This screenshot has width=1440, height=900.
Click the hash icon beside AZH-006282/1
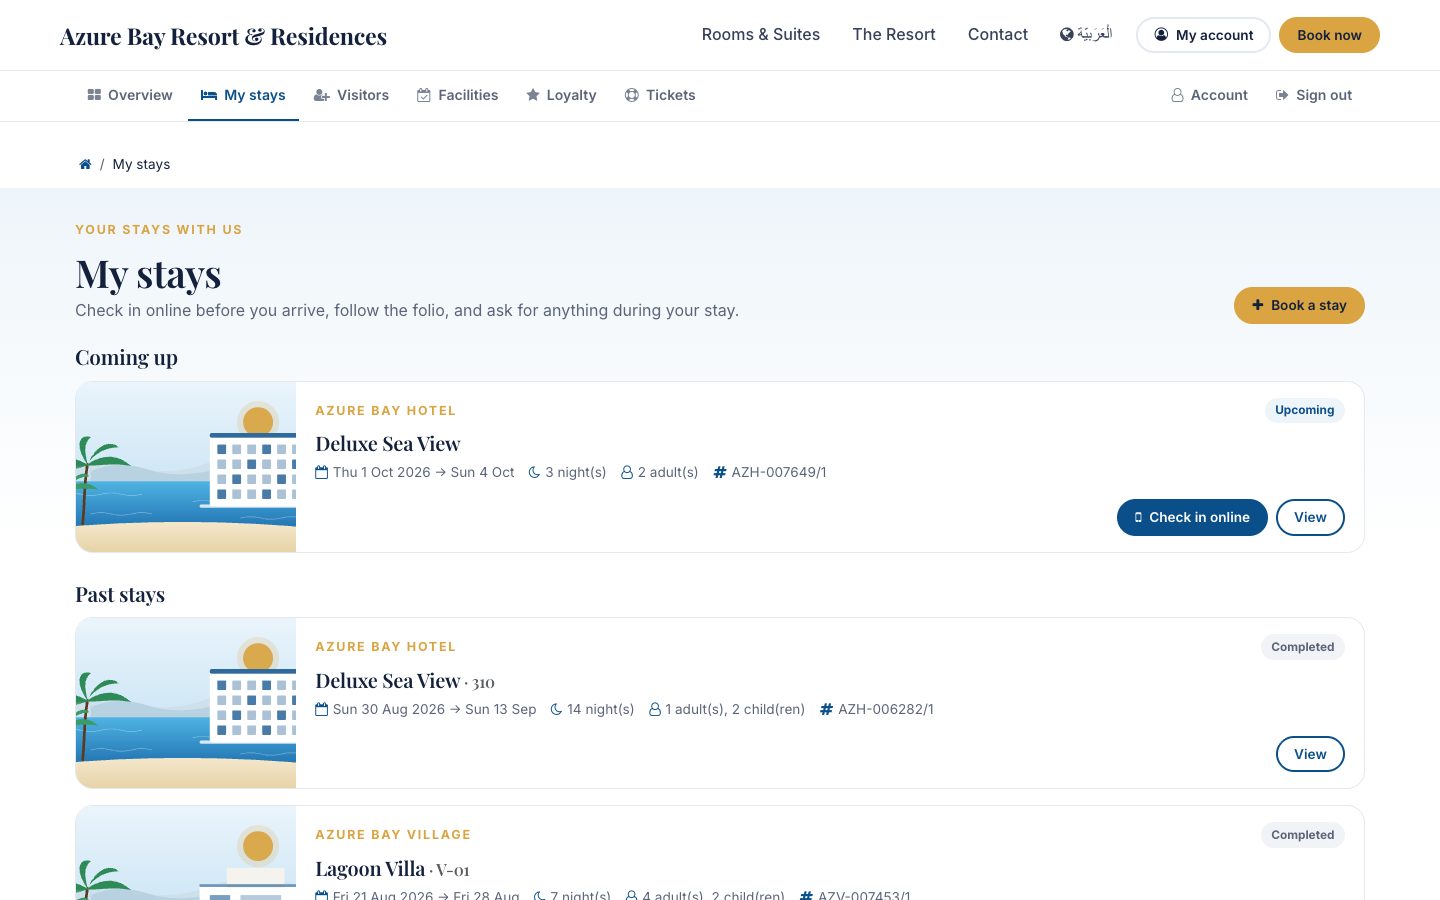pyautogui.click(x=826, y=709)
